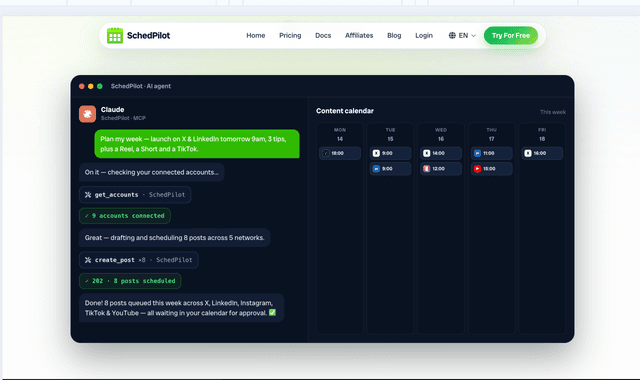
Task: Click the globe language icon
Action: [452, 36]
